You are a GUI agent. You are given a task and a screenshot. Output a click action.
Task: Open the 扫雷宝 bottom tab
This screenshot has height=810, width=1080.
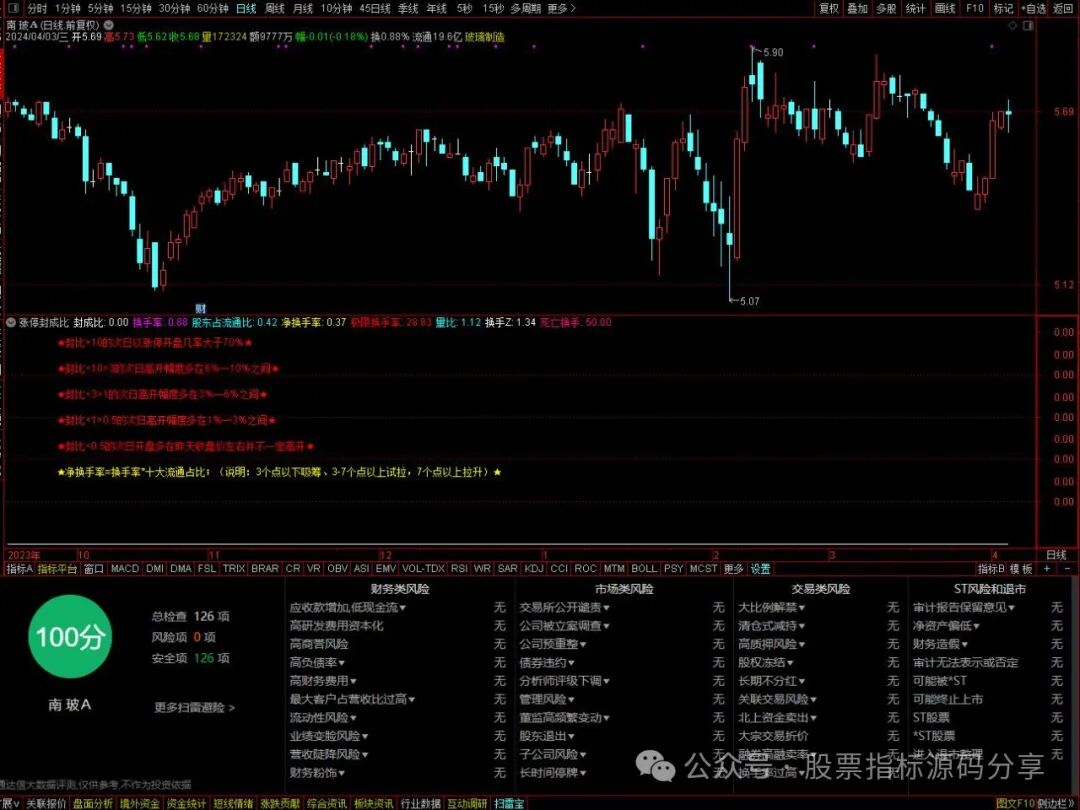509,804
